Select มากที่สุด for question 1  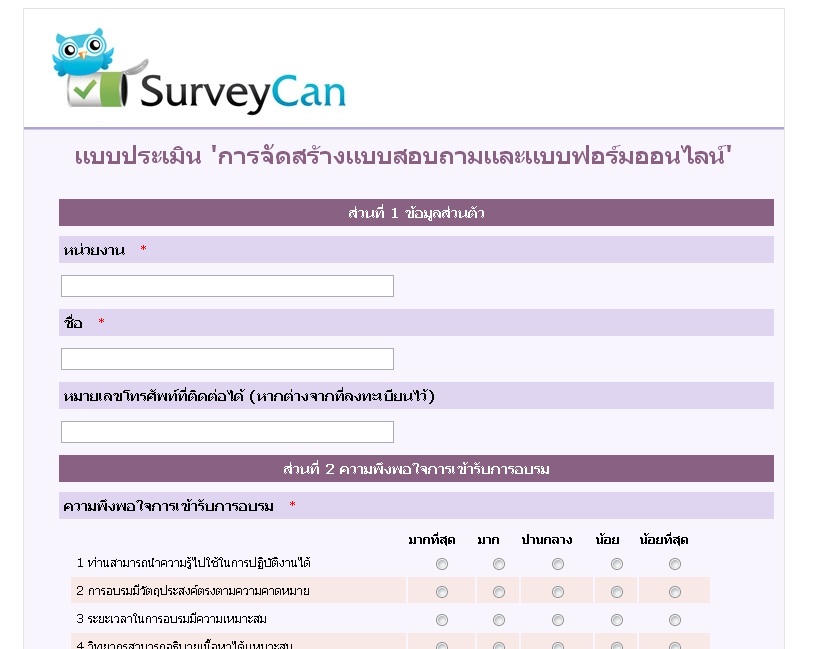[x=442, y=564]
